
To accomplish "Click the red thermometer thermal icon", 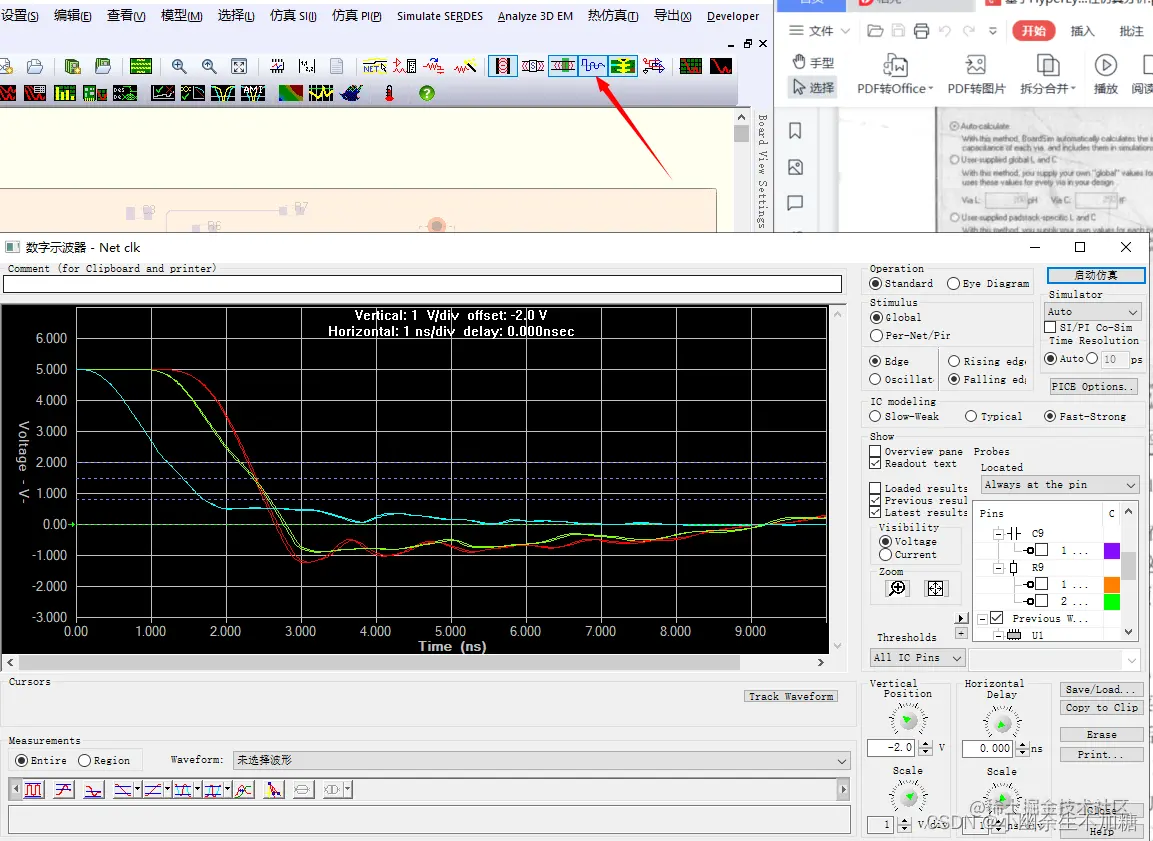I will tap(389, 93).
